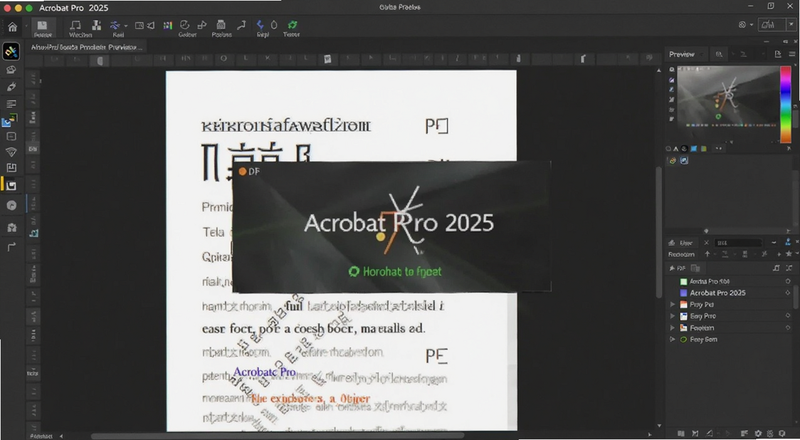Viewport: 800px width, 440px height.
Task: Click the scroll-down arrow beside the document
Action: pyautogui.click(x=659, y=426)
